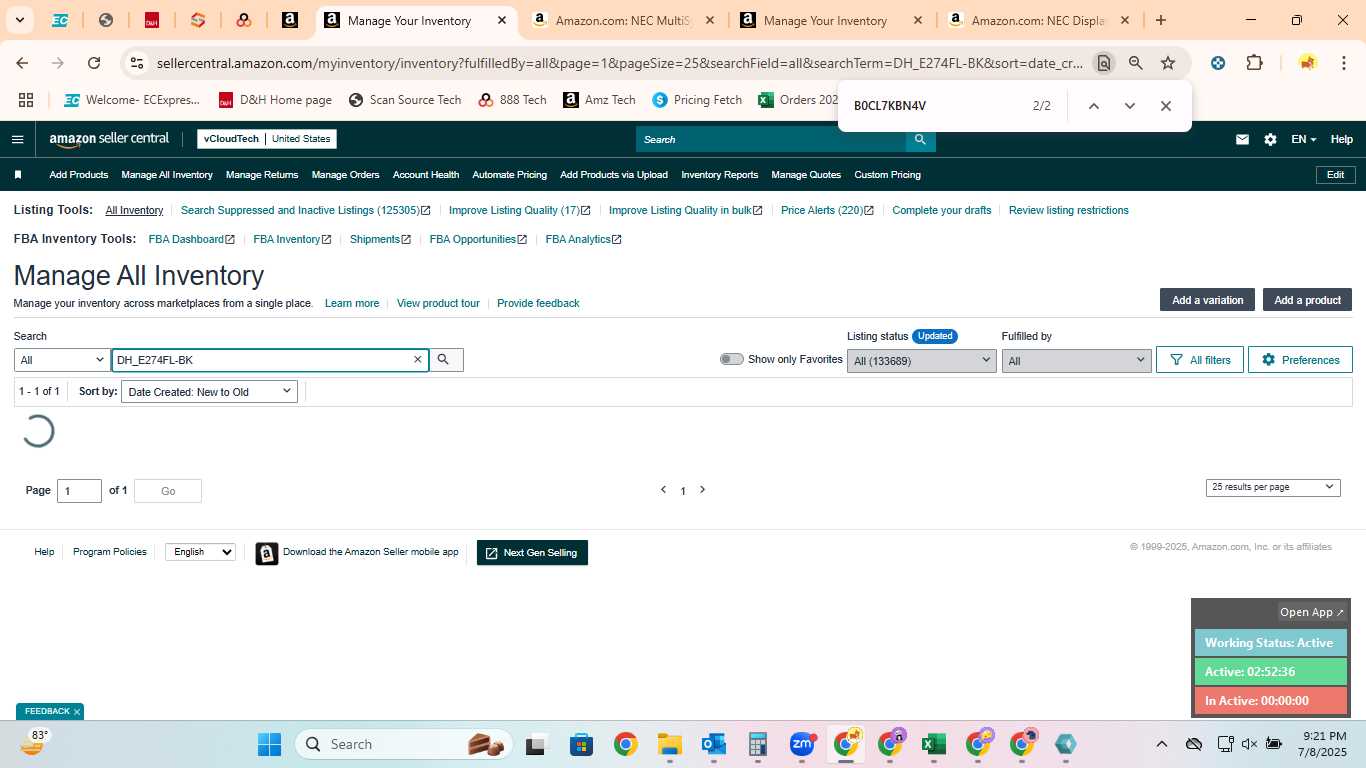The width and height of the screenshot is (1366, 768).
Task: Expand the Chrome tab search dropdown
Action: pyautogui.click(x=19, y=20)
